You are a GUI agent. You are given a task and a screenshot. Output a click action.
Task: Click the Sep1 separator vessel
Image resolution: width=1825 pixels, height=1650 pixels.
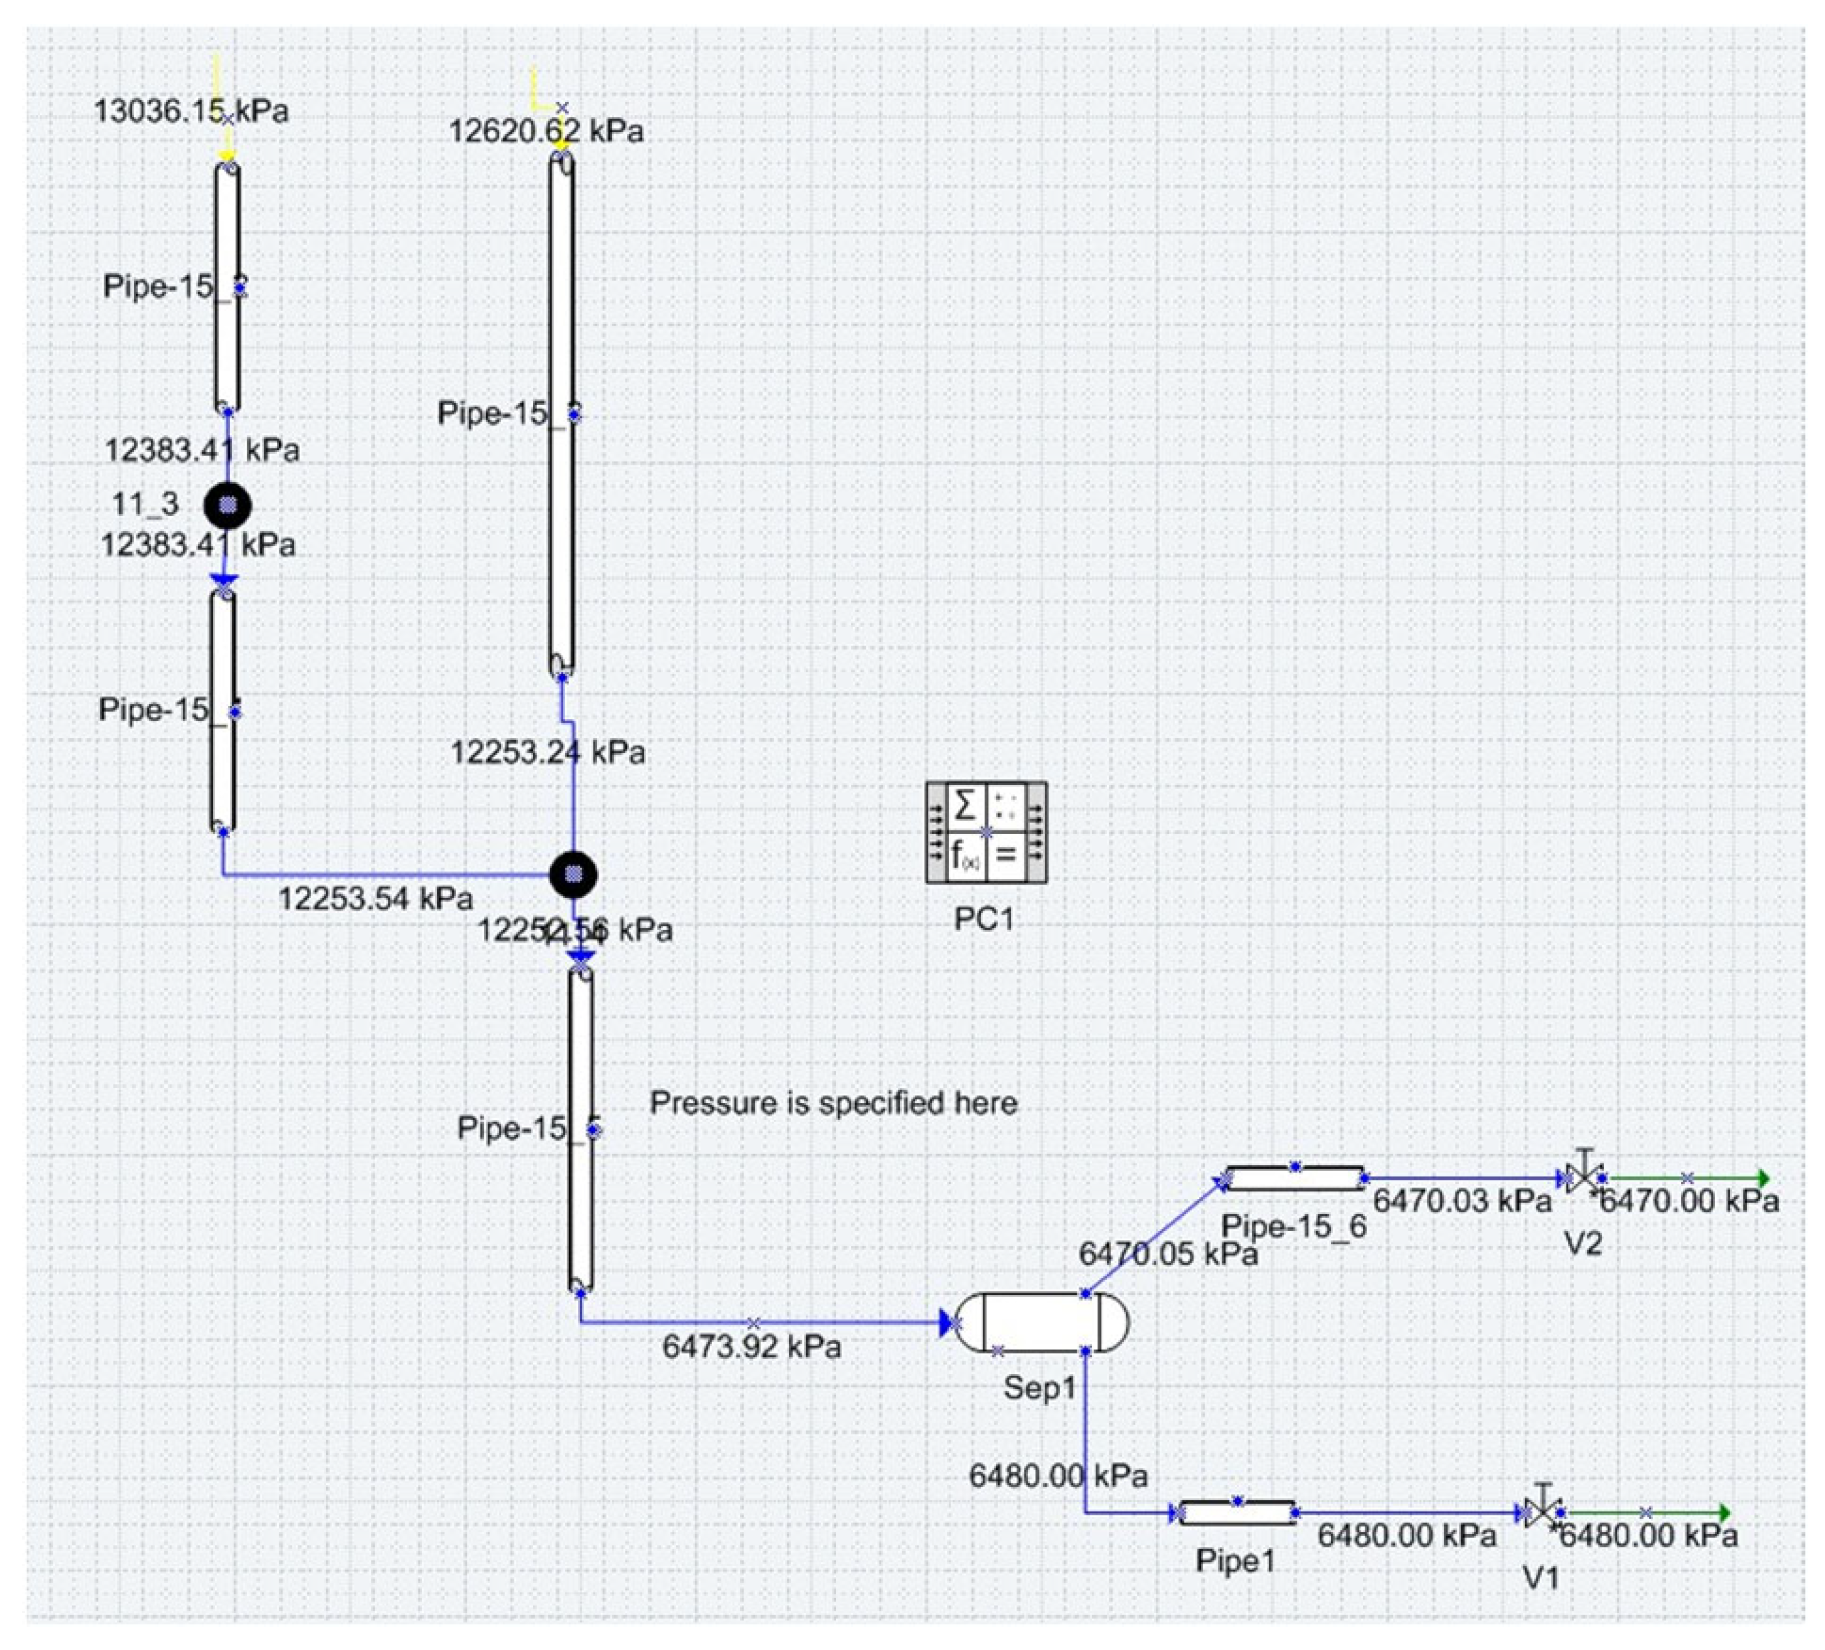pyautogui.click(x=1041, y=1321)
